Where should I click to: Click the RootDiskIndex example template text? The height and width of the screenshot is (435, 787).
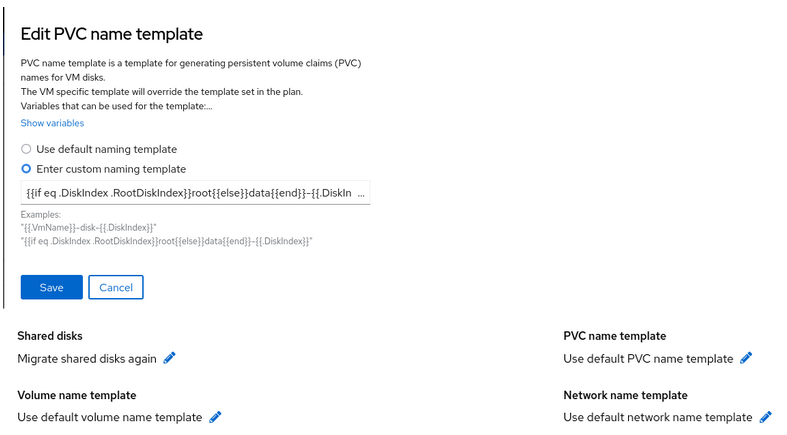coord(167,241)
